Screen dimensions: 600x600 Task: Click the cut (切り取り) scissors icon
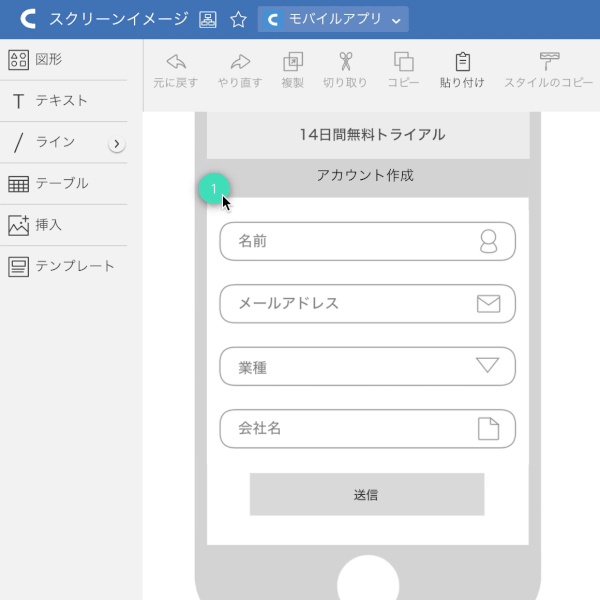pyautogui.click(x=346, y=62)
